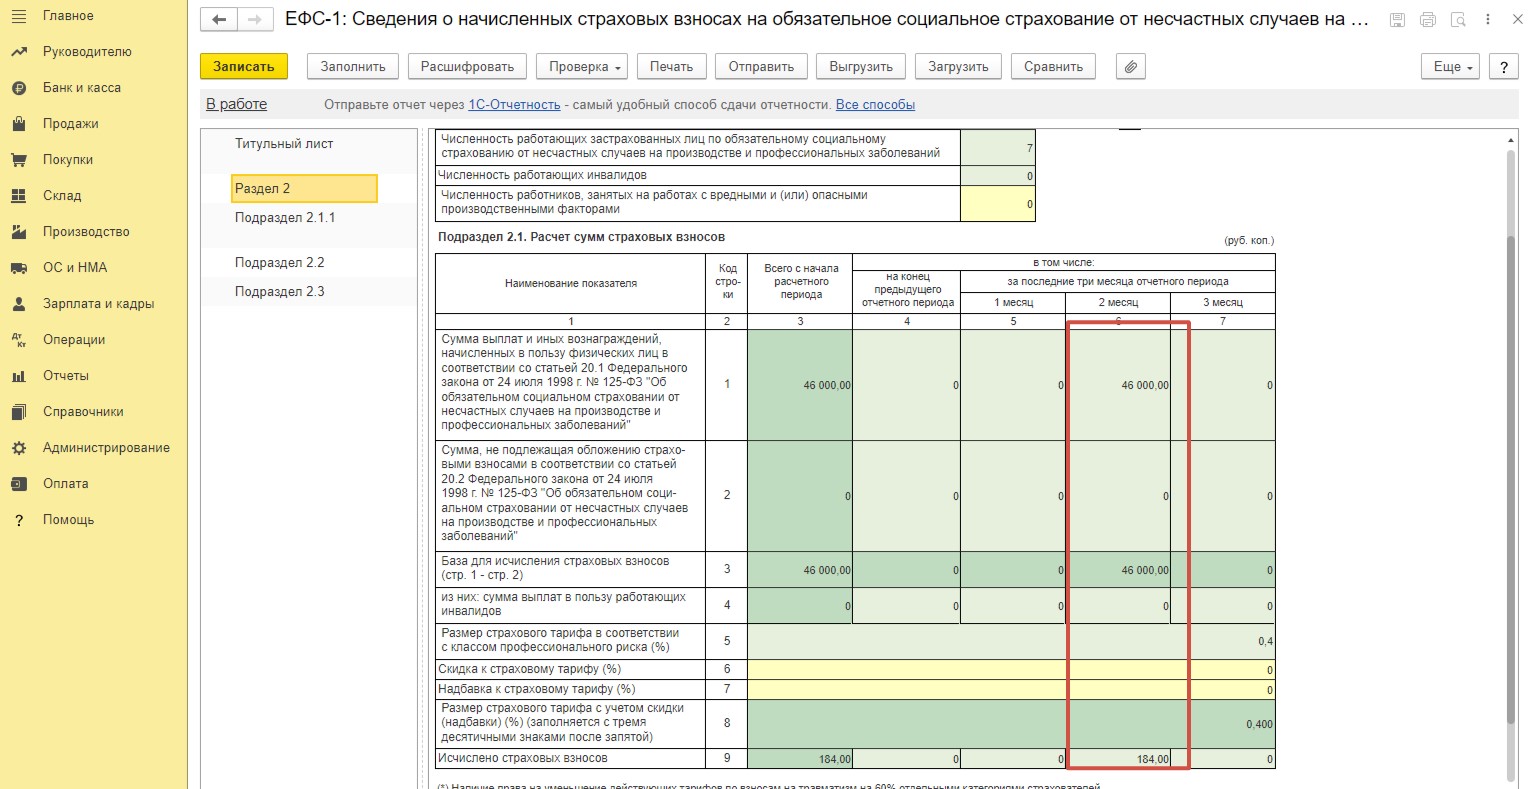Click the Отчеты menu label

pyautogui.click(x=66, y=376)
